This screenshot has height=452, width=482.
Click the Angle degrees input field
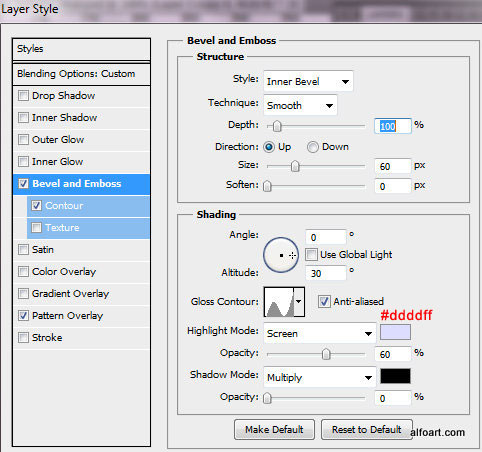(x=326, y=237)
